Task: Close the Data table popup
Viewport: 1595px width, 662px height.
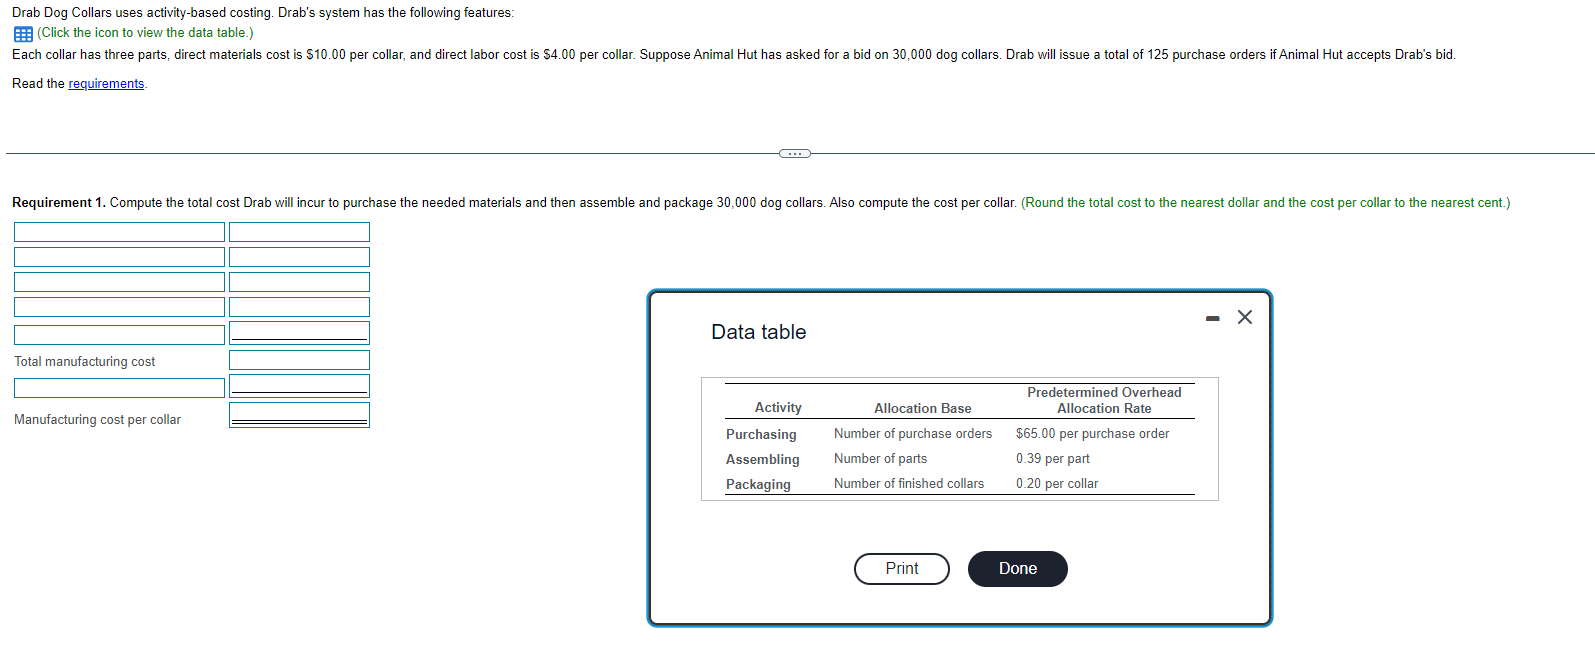Action: point(1244,317)
